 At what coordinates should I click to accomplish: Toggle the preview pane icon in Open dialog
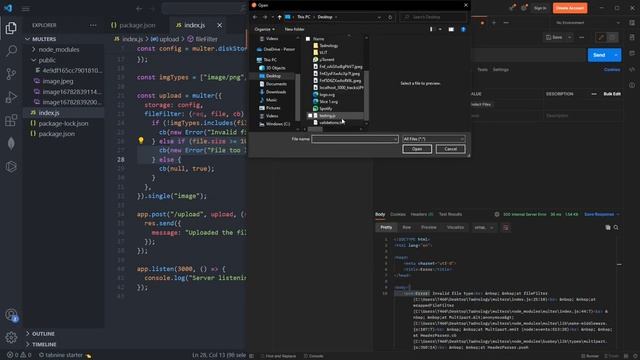coord(451,29)
